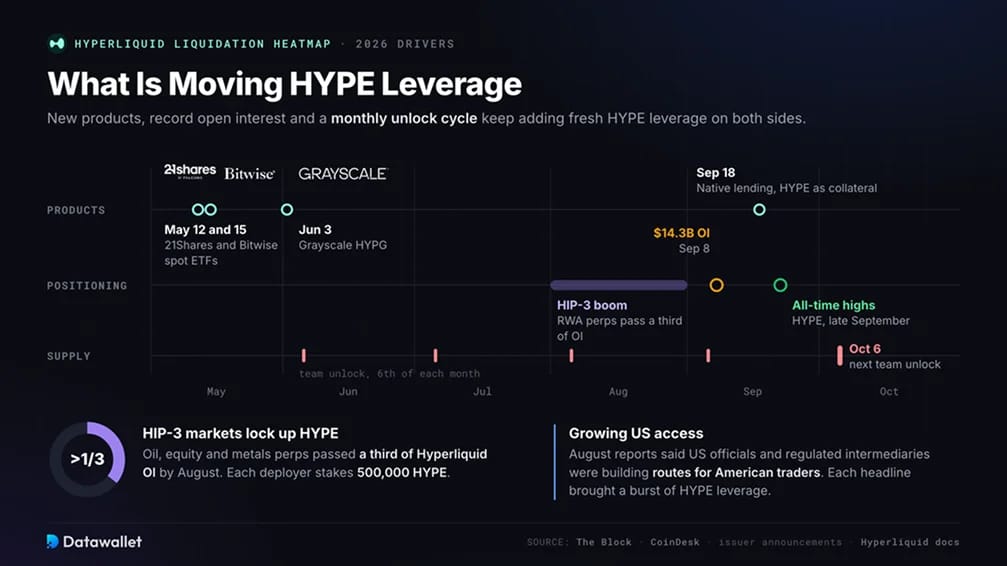The height and width of the screenshot is (566, 1007).
Task: Click the Jun axis label
Action: [x=348, y=391]
